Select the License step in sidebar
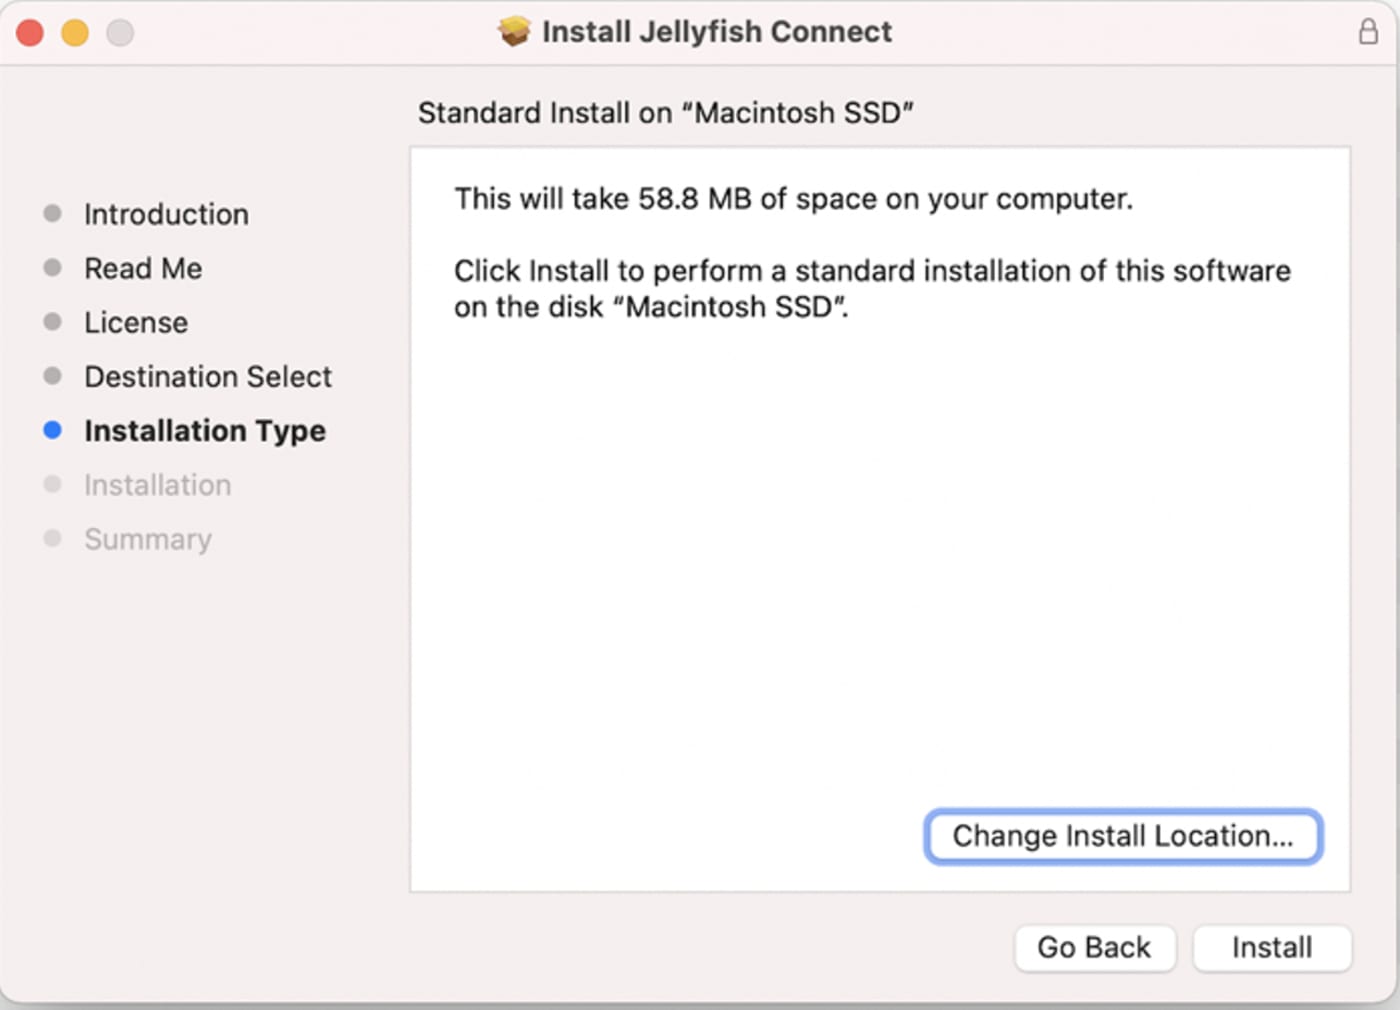The image size is (1400, 1010). pos(136,322)
